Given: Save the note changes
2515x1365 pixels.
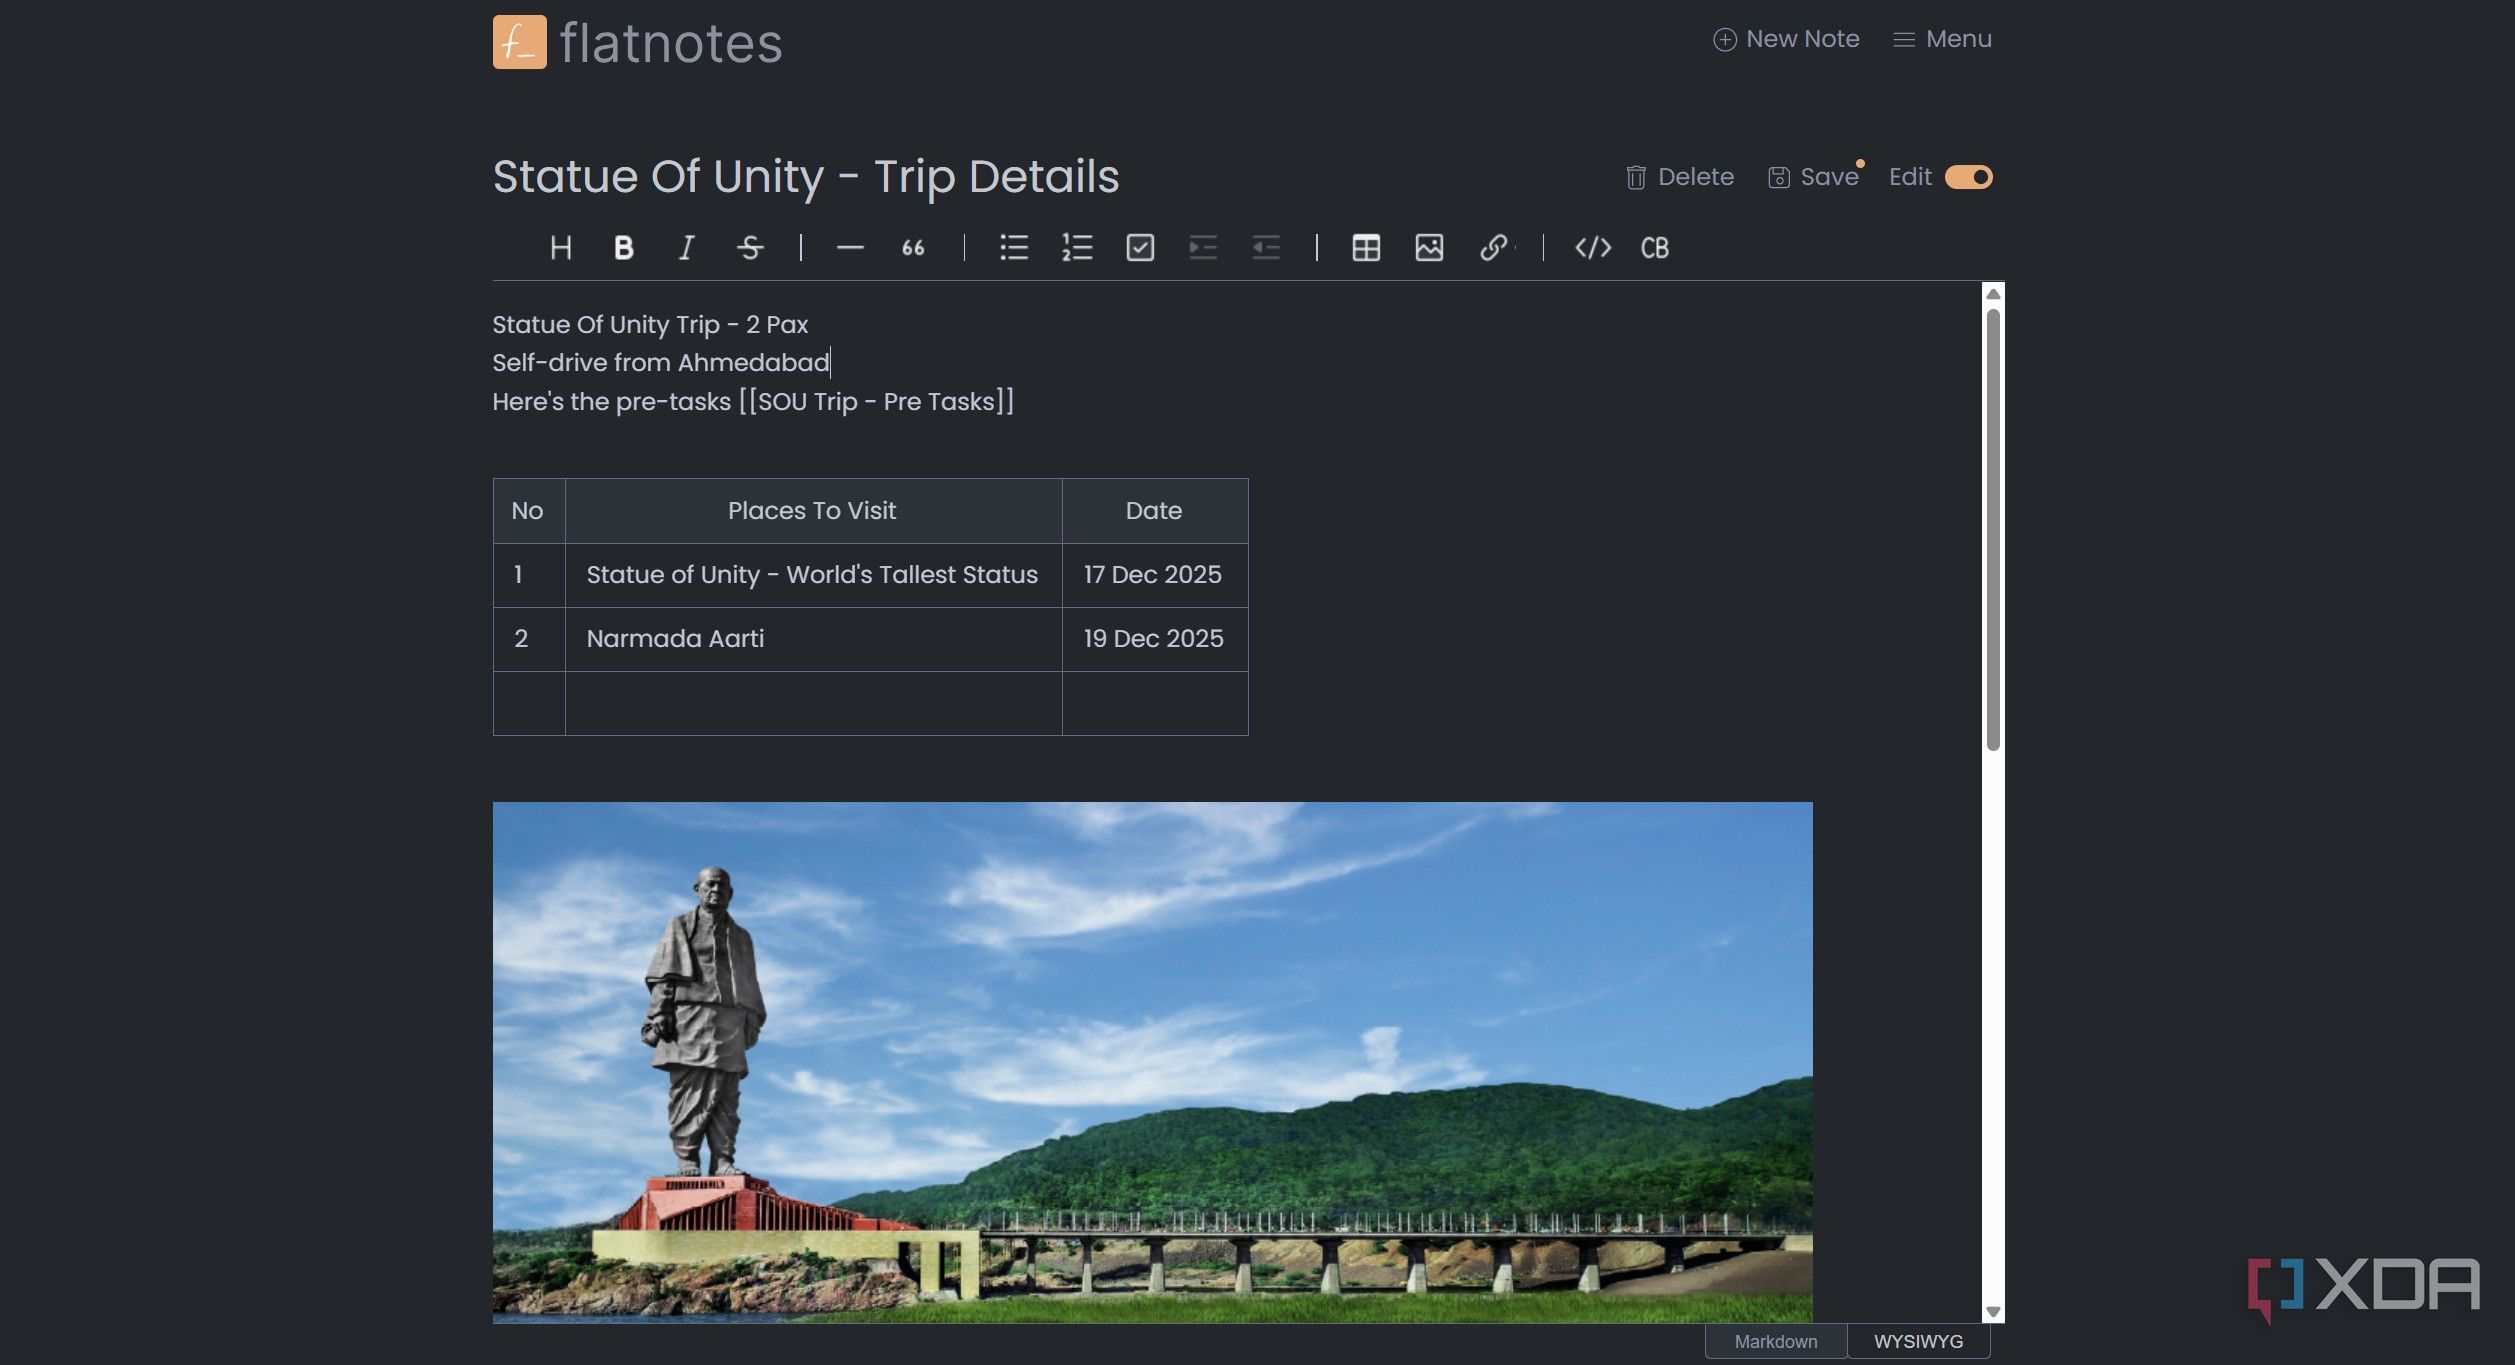Looking at the screenshot, I should pos(1813,177).
